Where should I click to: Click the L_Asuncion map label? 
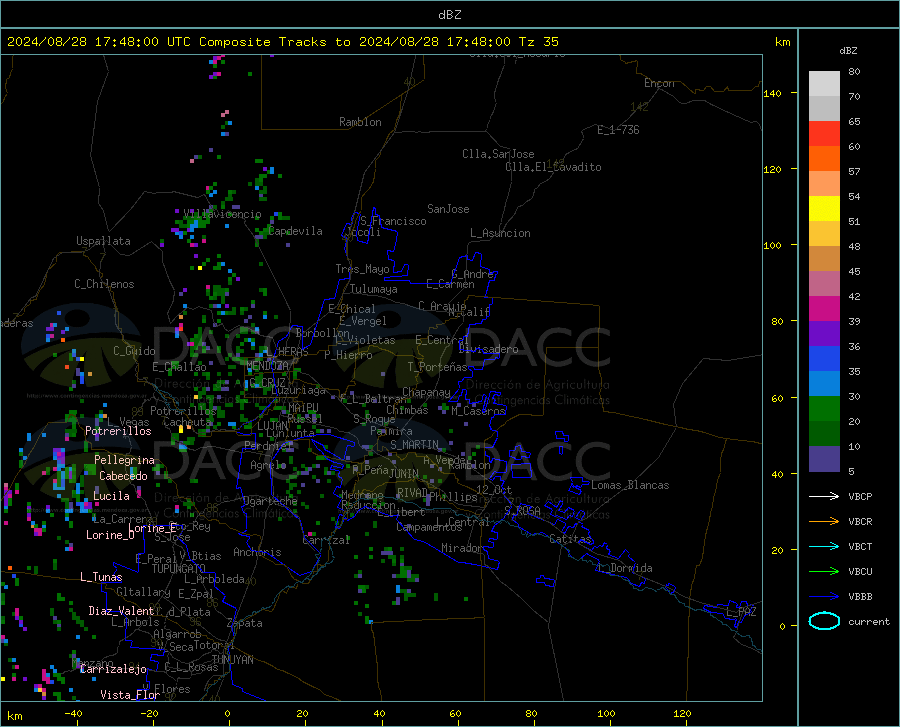[500, 233]
